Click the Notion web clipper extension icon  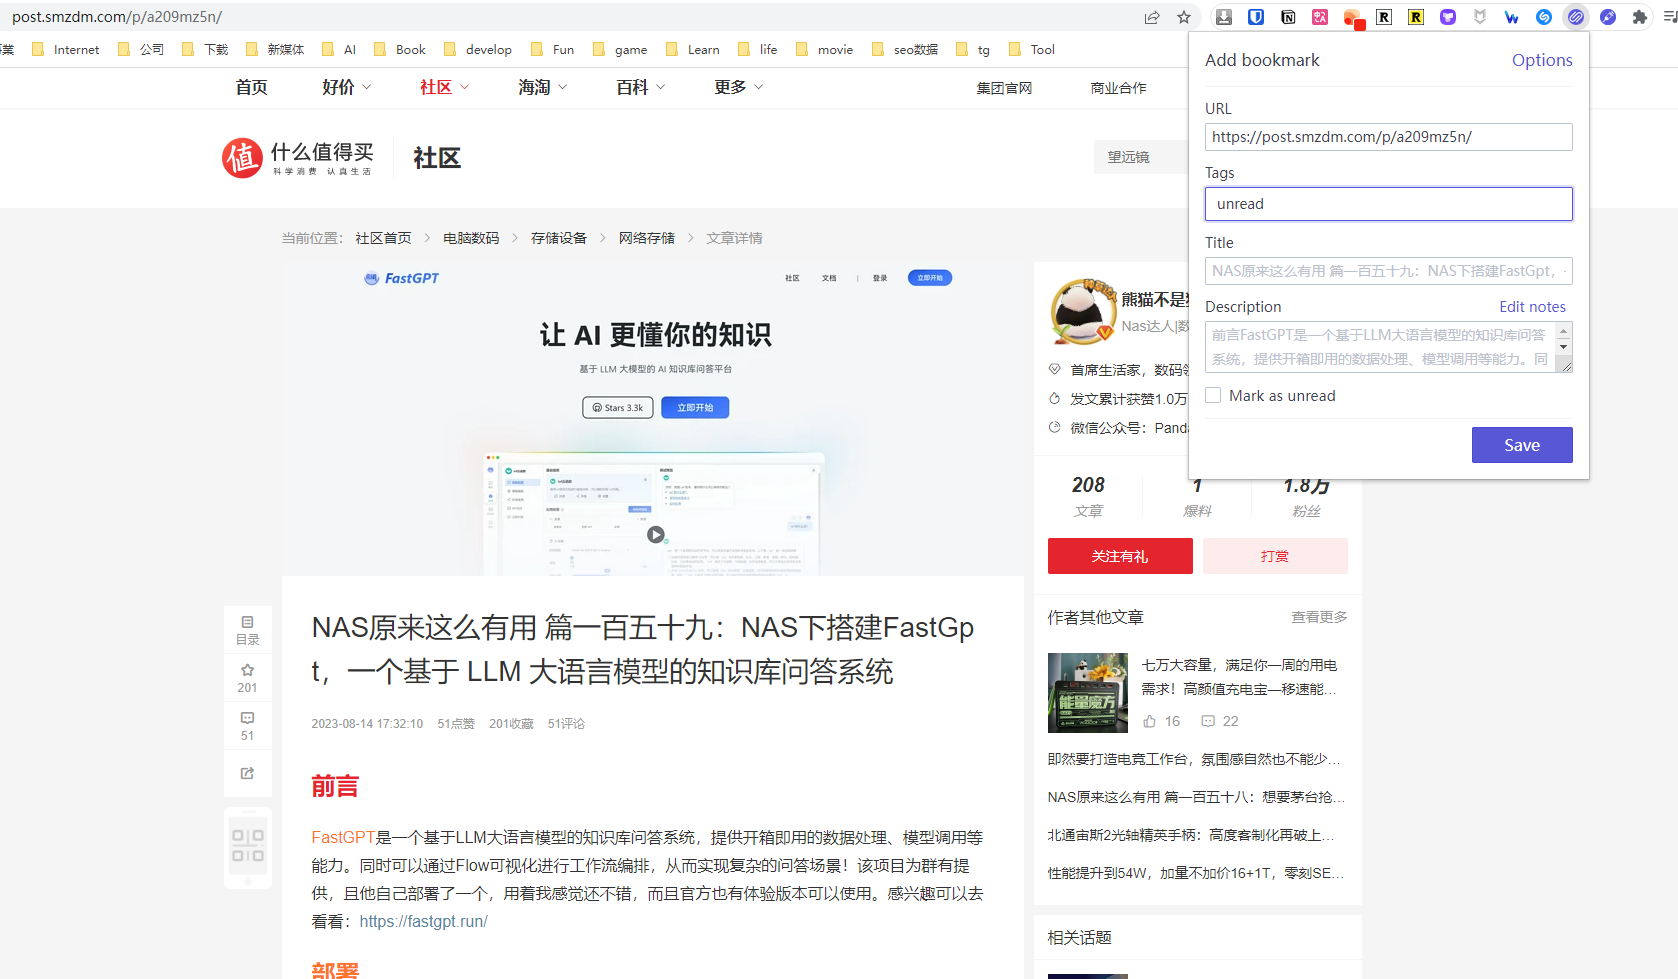pyautogui.click(x=1288, y=17)
